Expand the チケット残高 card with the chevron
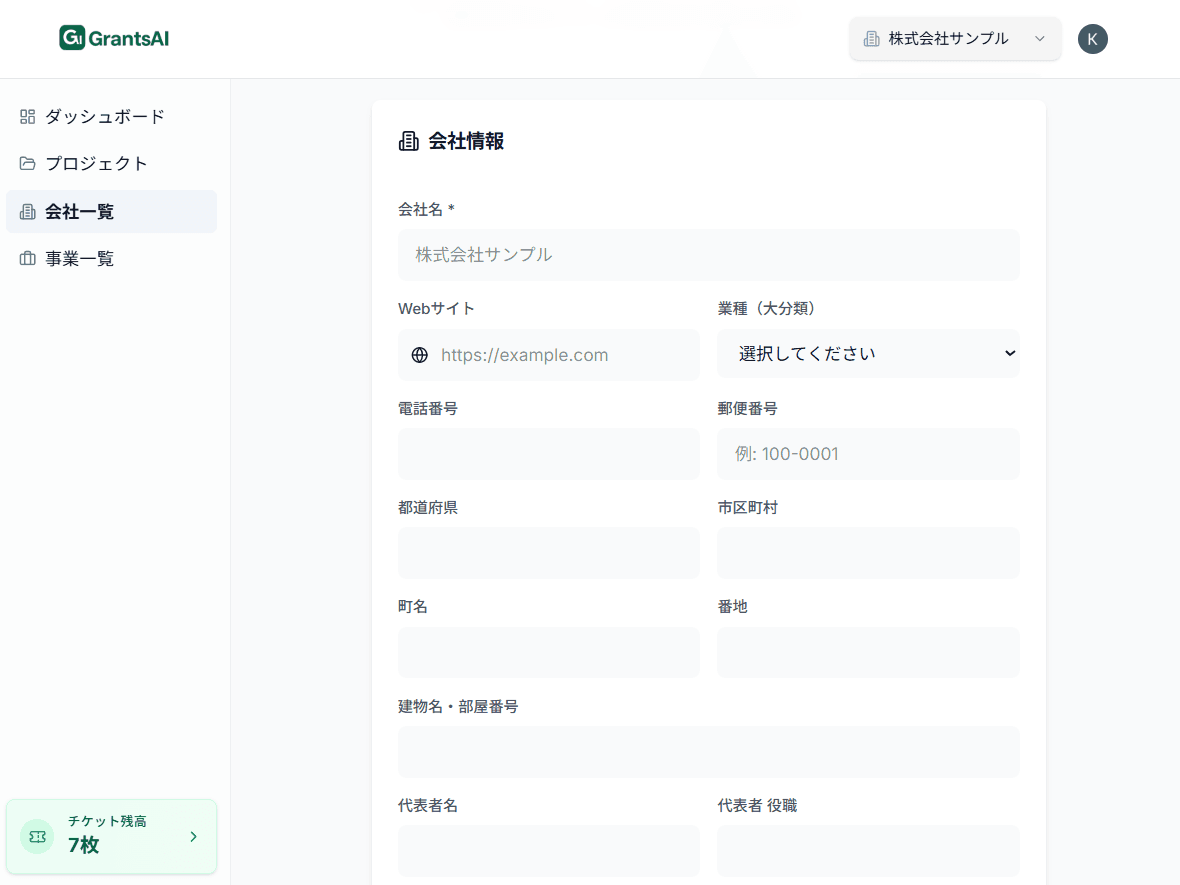 (193, 837)
